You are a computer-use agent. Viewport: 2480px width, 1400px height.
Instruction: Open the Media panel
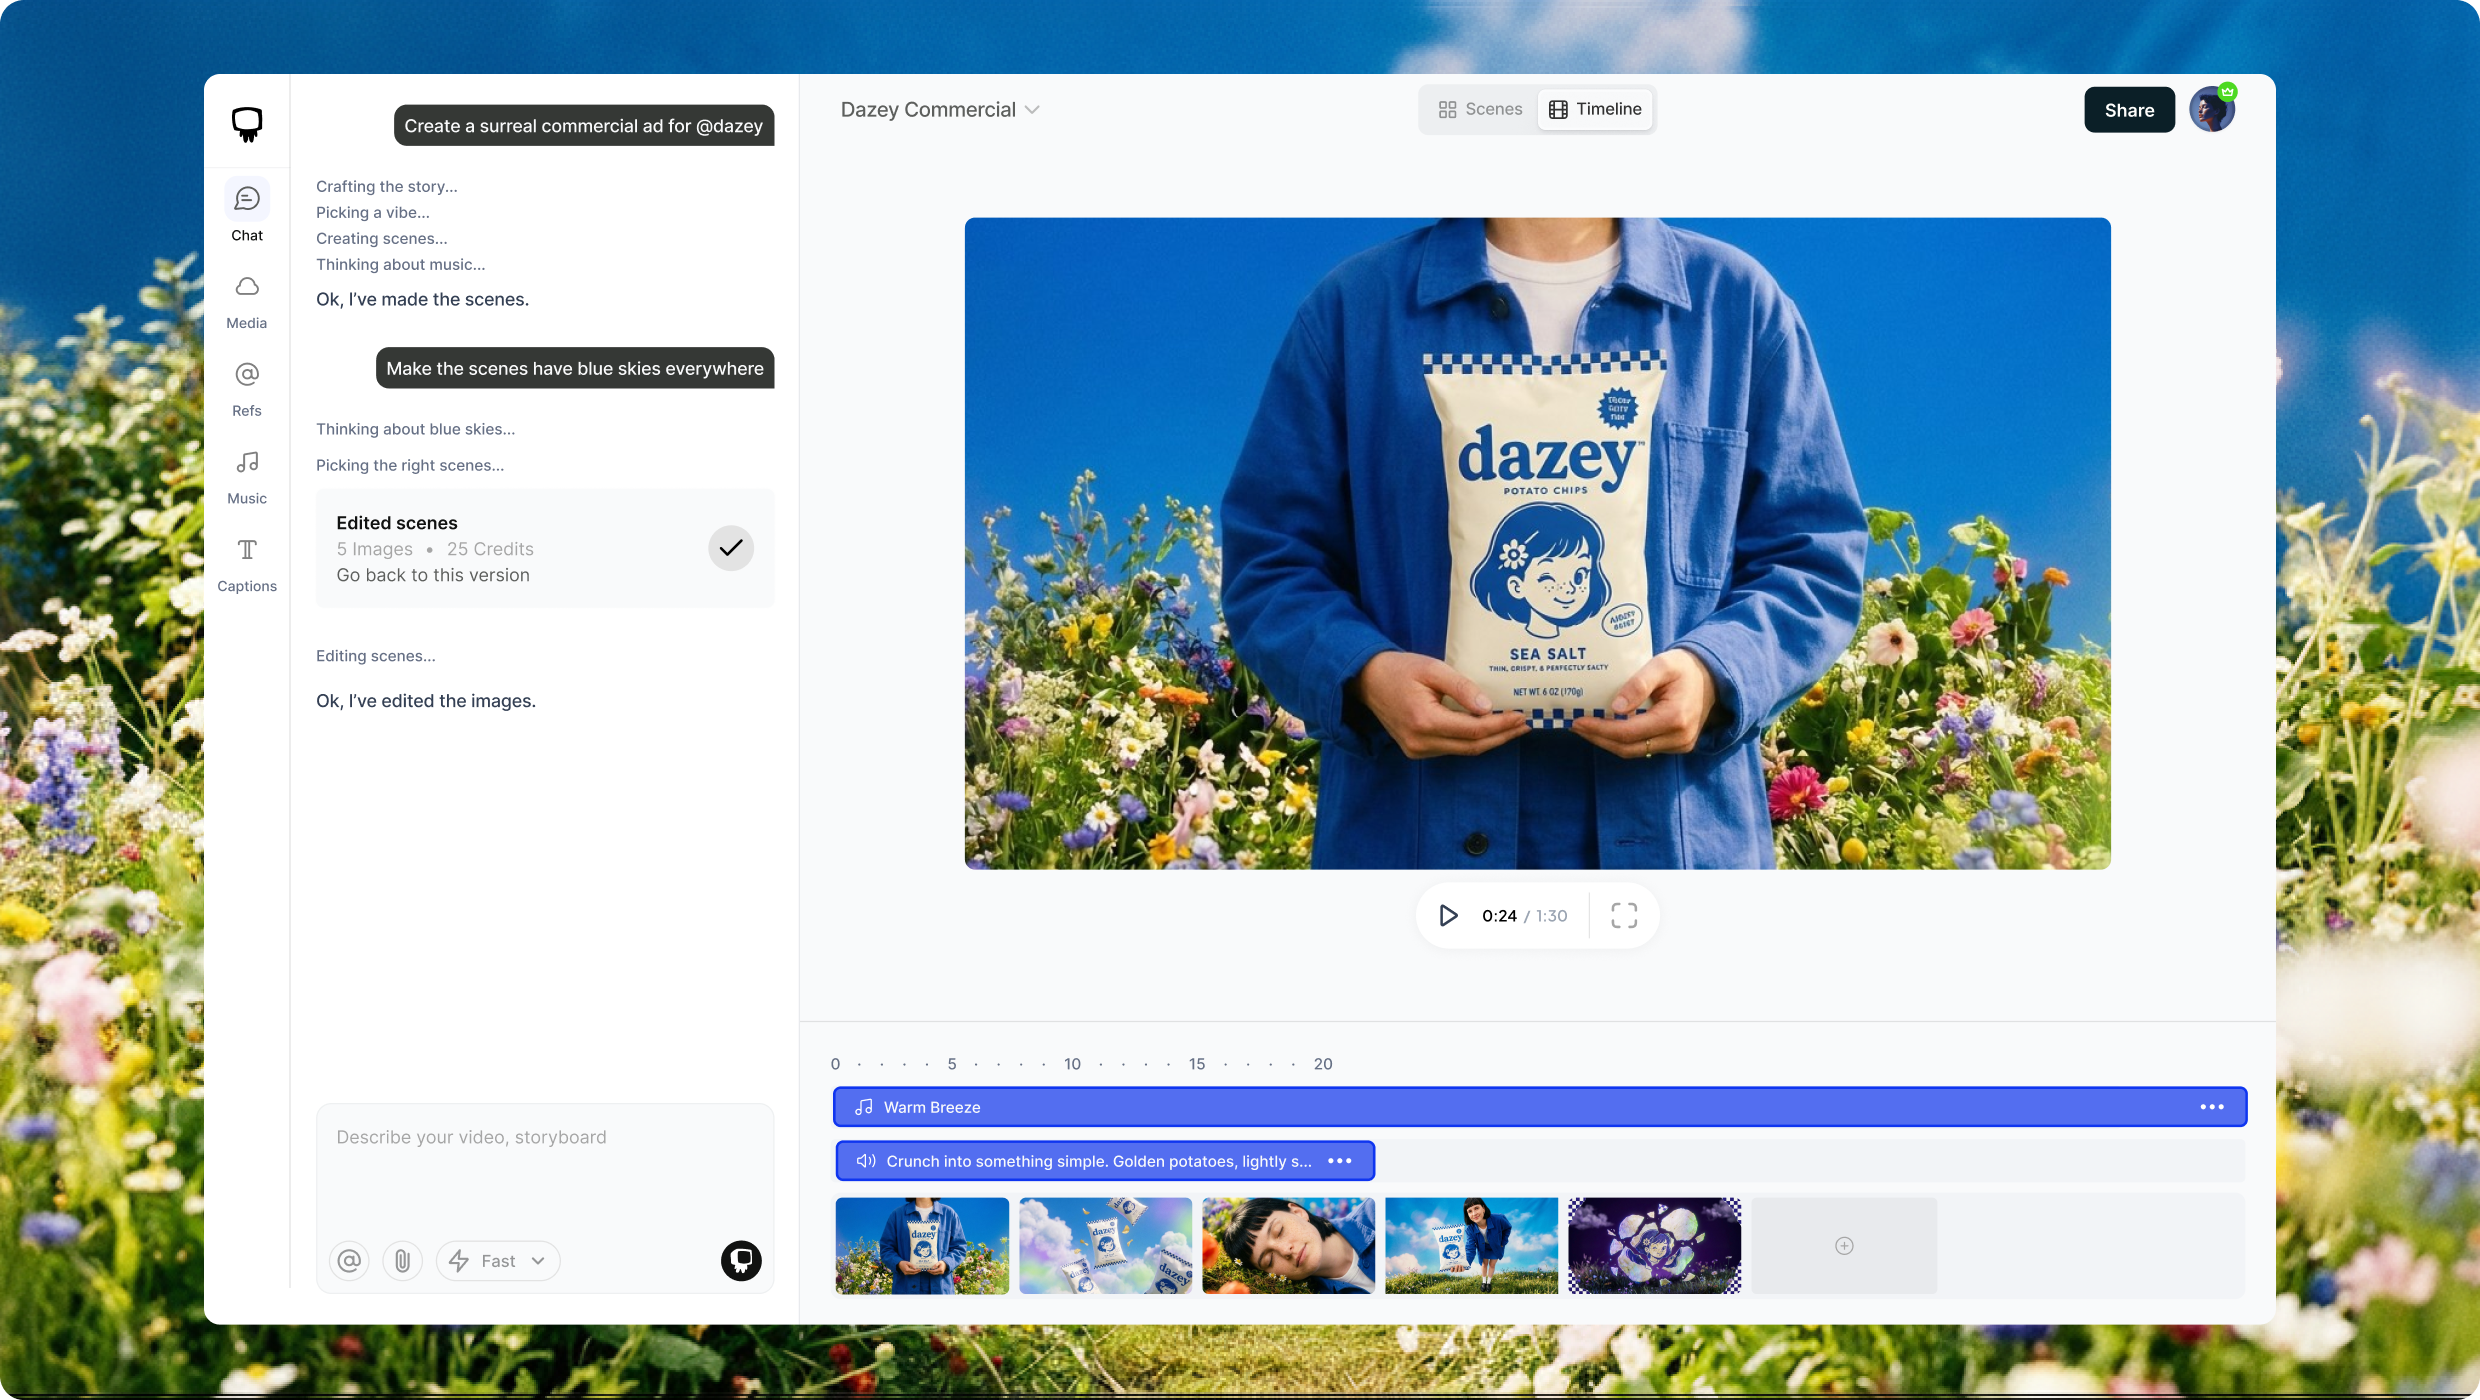247,300
